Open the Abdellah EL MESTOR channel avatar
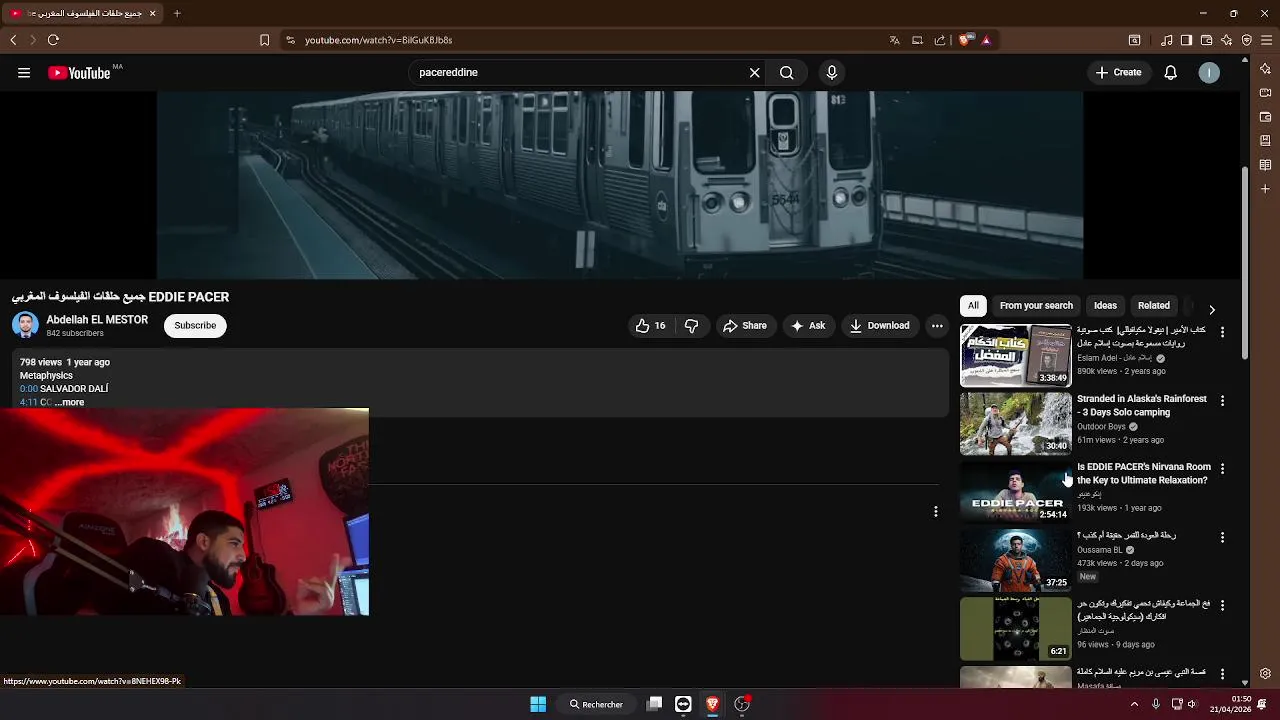Viewport: 1280px width, 720px height. point(25,325)
